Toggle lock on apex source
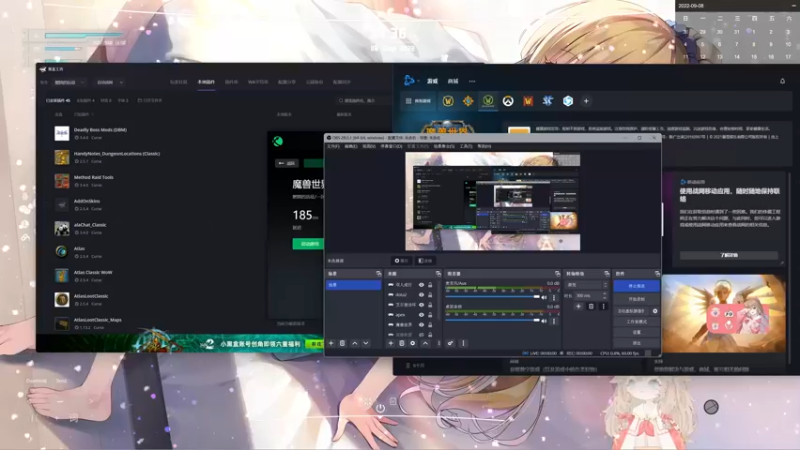 (x=430, y=315)
